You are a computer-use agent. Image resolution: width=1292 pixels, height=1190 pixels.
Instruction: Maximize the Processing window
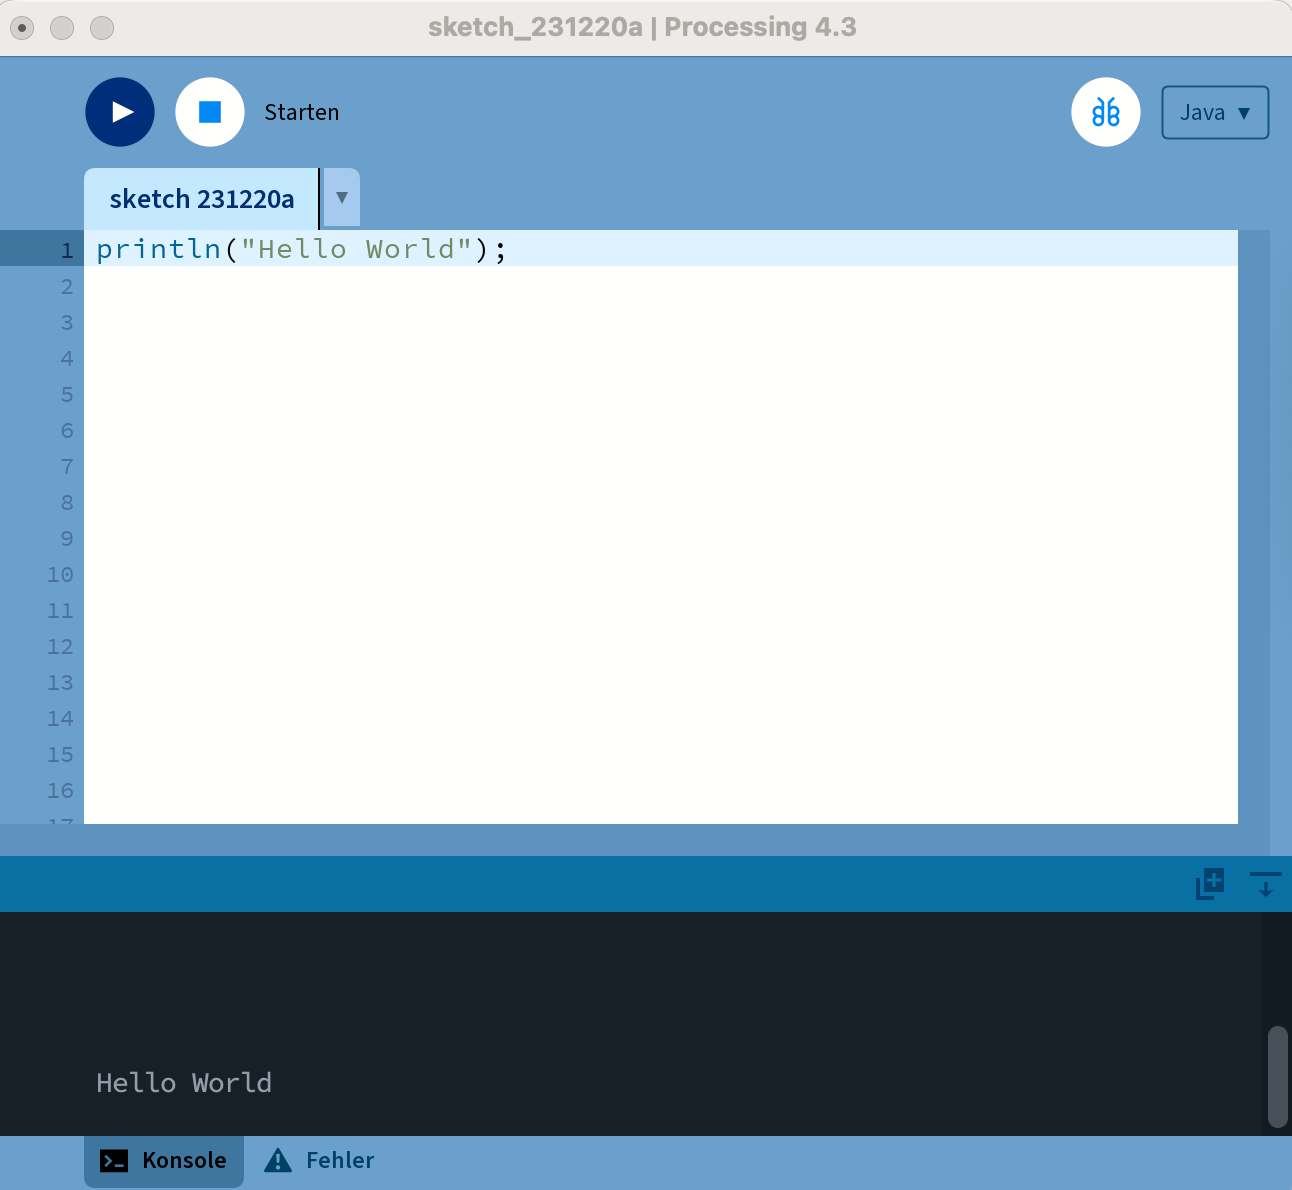pyautogui.click(x=102, y=28)
